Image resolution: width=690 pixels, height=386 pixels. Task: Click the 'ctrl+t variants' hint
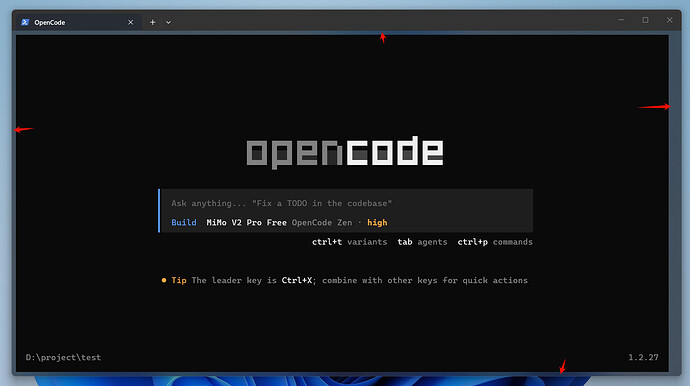349,242
